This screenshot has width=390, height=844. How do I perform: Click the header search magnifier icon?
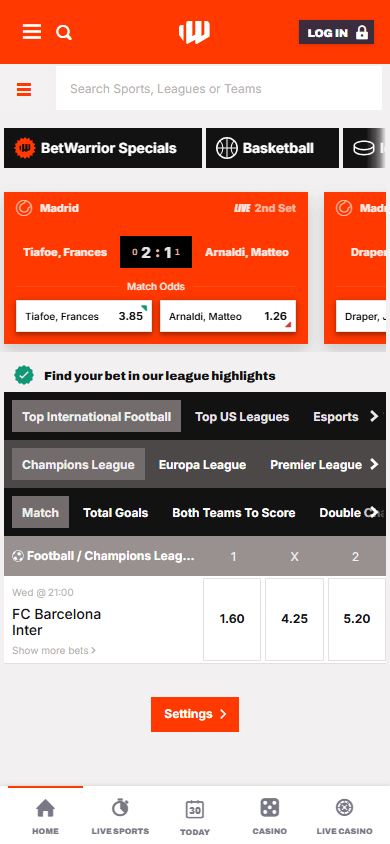(64, 33)
